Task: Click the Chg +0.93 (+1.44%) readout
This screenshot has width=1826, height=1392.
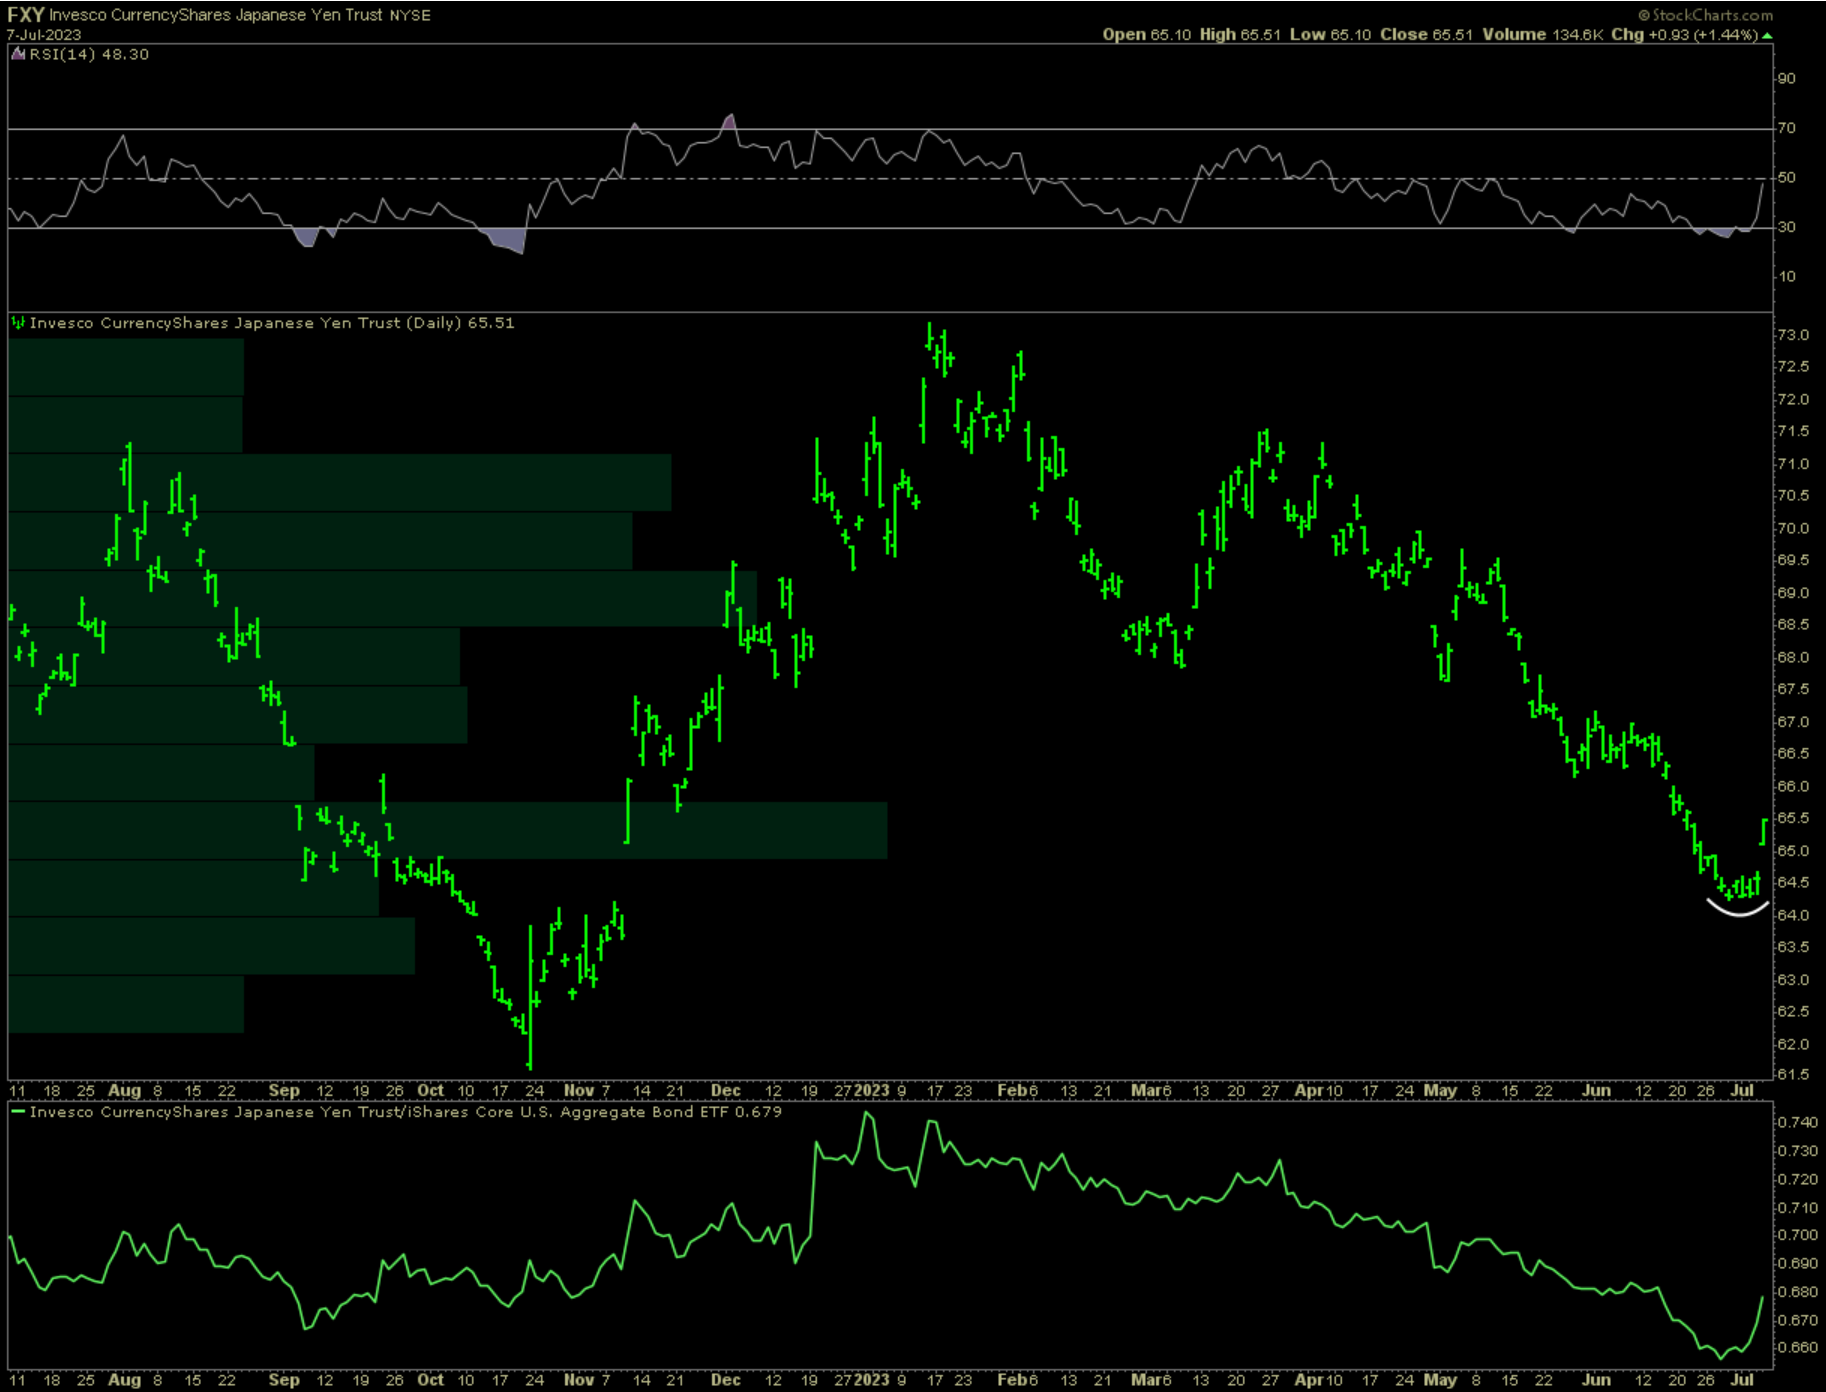Action: [x=1684, y=35]
